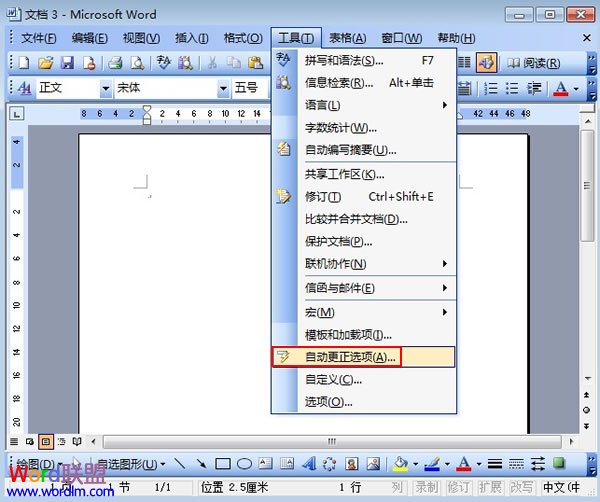Open 编辑(E) menu
Viewport: 600px width, 502px height.
coord(90,38)
